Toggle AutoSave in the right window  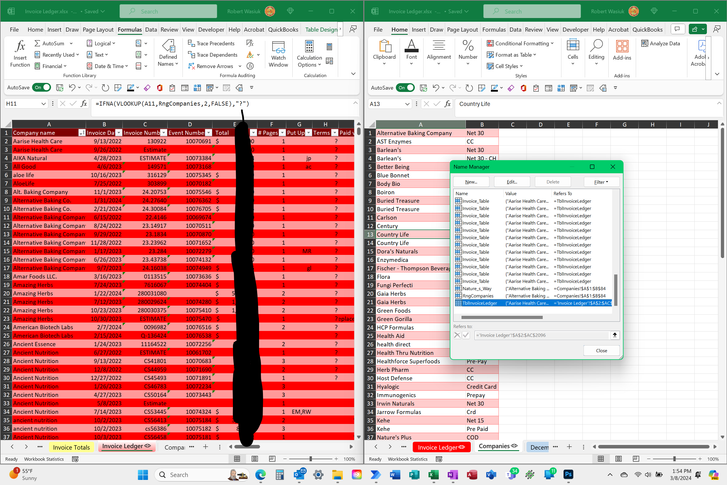point(405,87)
